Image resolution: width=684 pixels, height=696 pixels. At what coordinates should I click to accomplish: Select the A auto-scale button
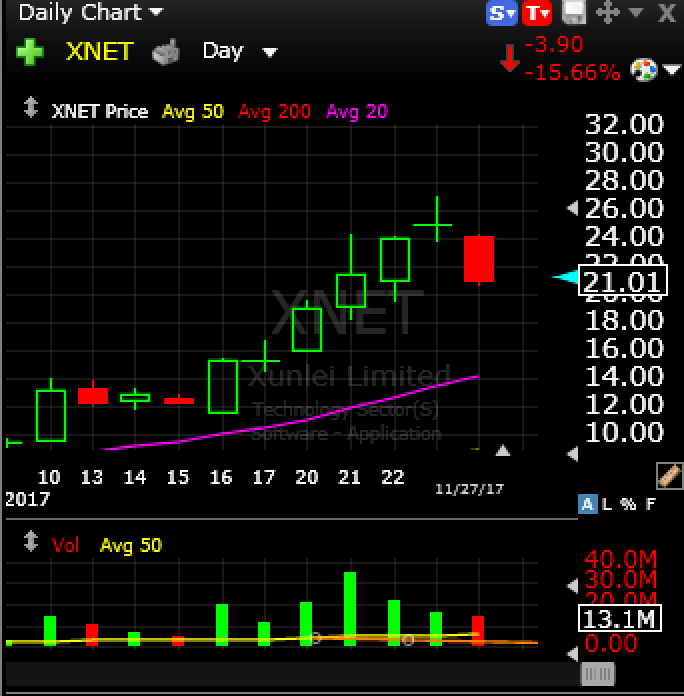point(588,505)
